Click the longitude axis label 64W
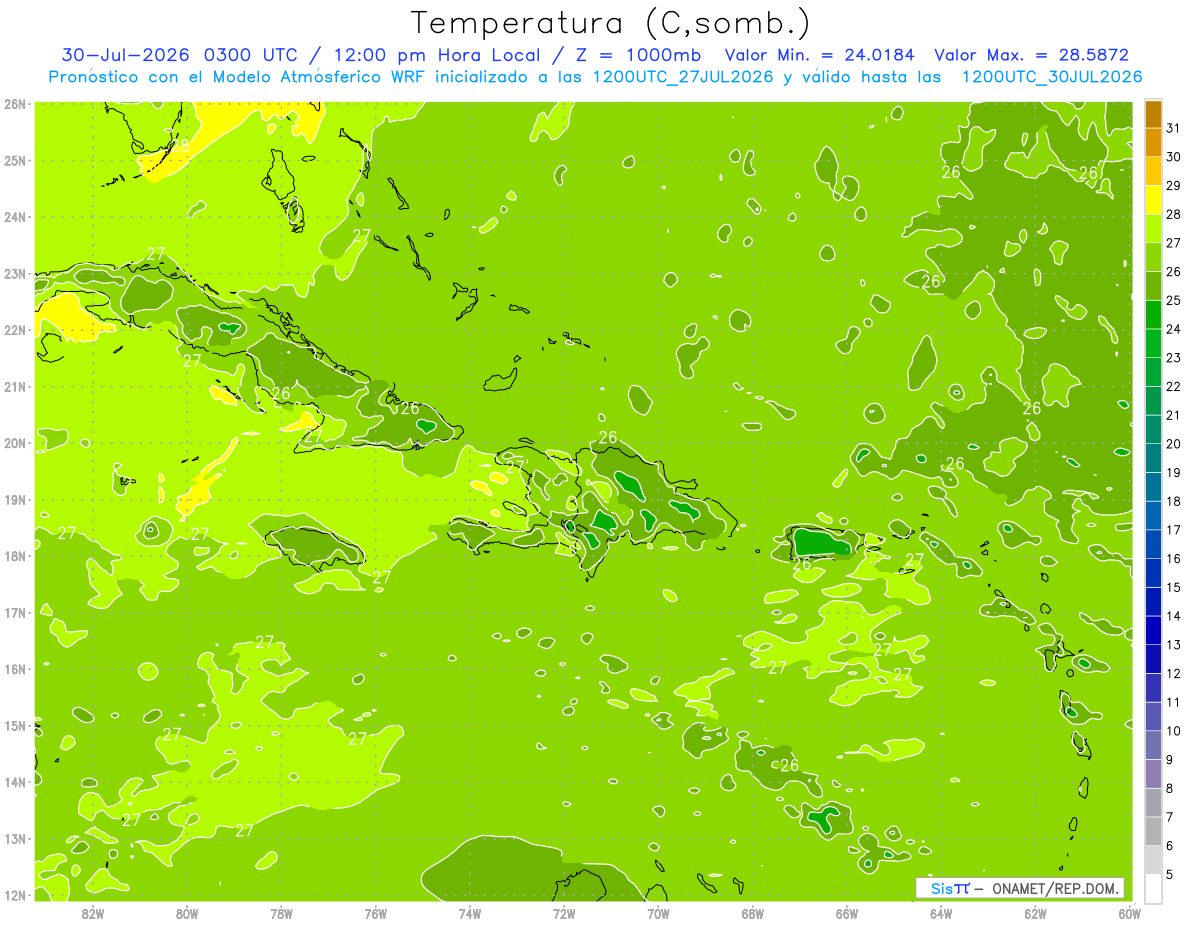The height and width of the screenshot is (927, 1200). [941, 913]
